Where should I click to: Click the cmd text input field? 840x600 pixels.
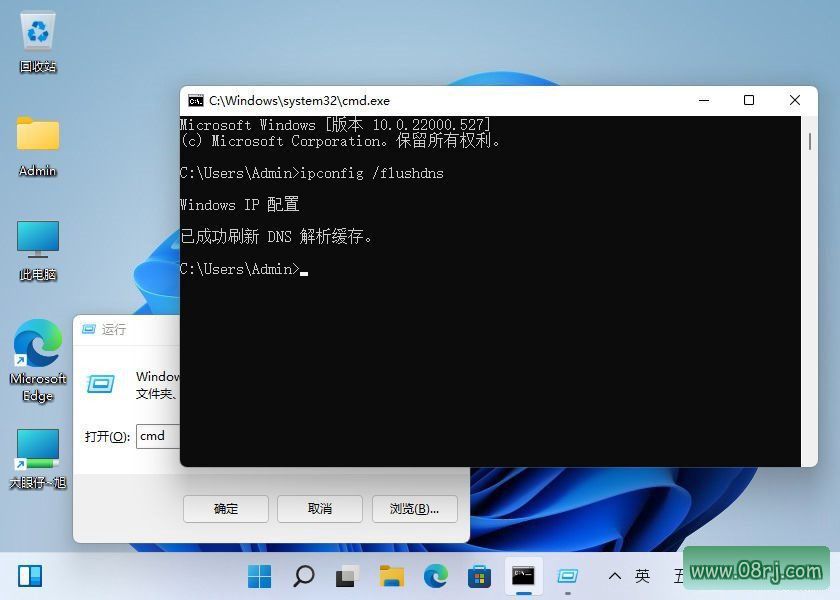[x=160, y=436]
